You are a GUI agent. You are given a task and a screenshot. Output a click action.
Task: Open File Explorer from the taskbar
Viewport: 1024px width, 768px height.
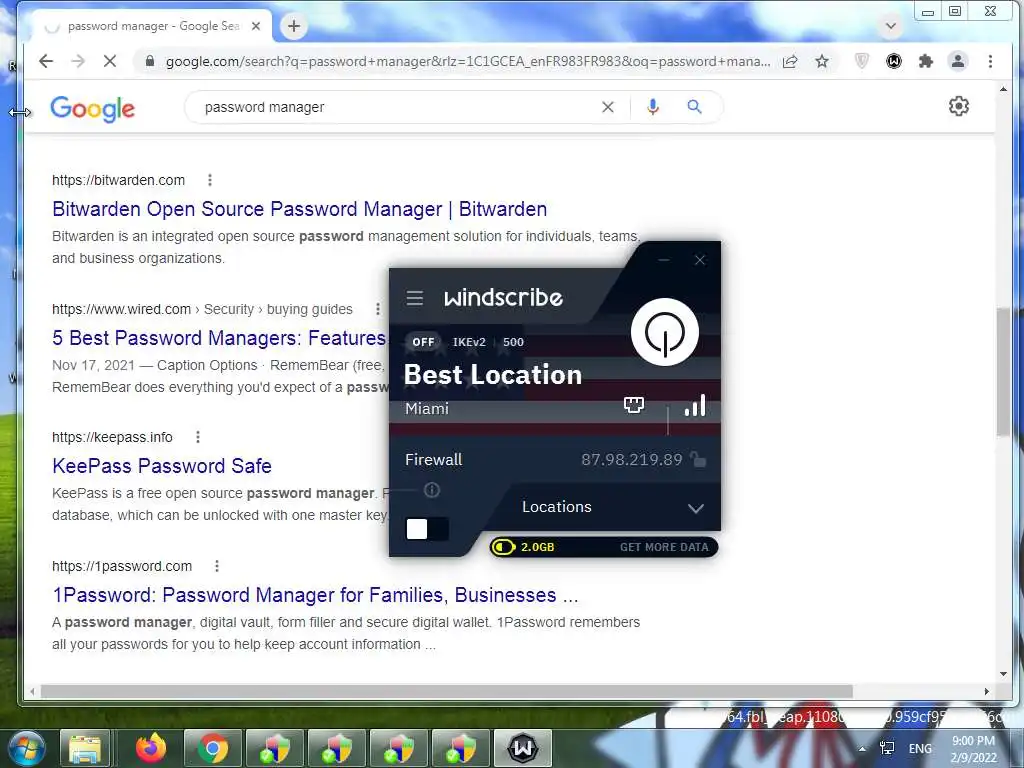pyautogui.click(x=85, y=748)
